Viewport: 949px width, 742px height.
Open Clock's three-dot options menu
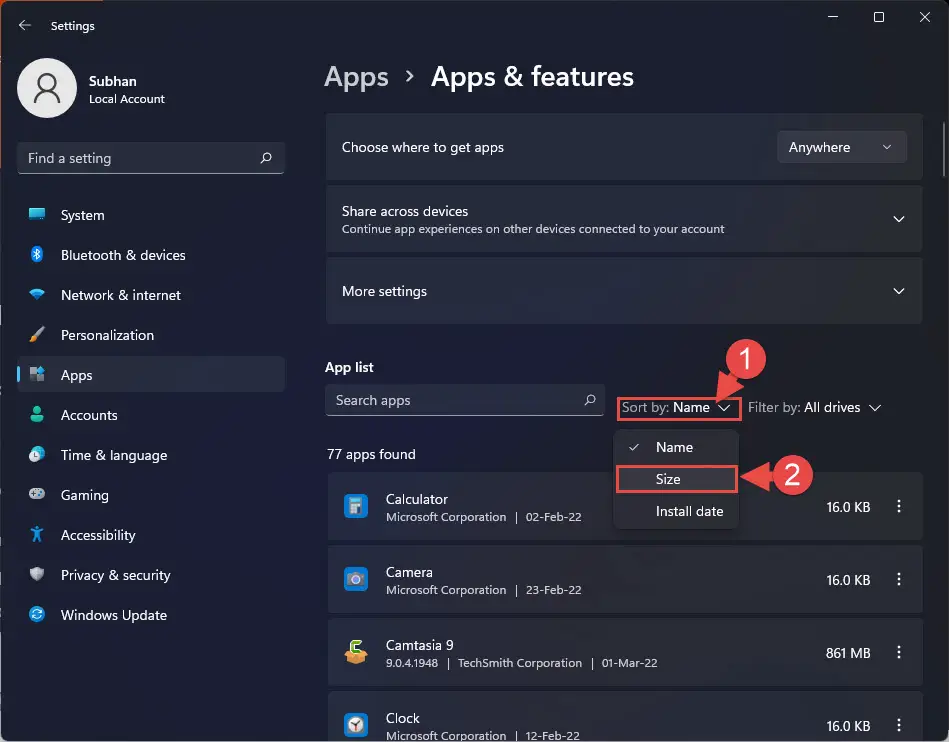point(899,724)
